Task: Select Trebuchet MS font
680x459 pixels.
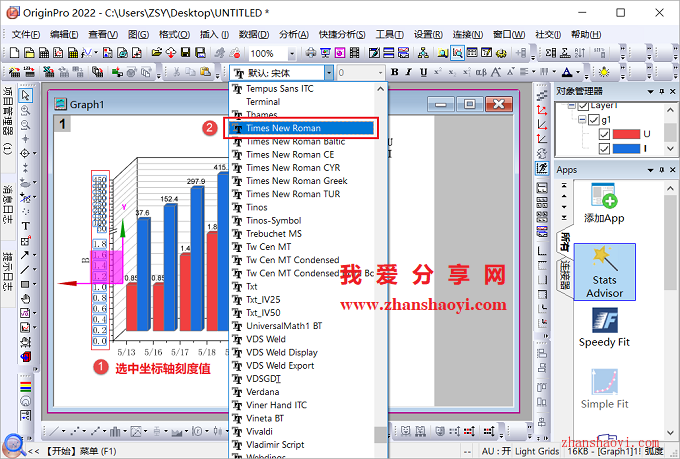Action: pyautogui.click(x=274, y=233)
